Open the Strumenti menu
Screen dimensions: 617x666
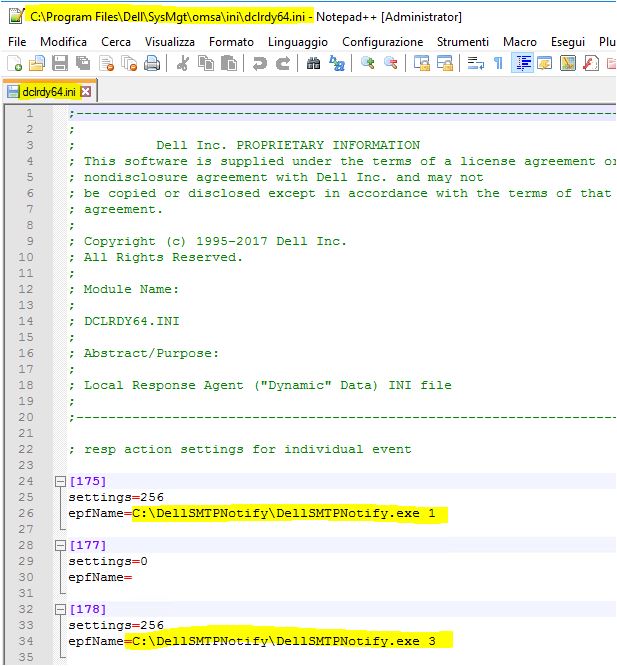pos(463,42)
